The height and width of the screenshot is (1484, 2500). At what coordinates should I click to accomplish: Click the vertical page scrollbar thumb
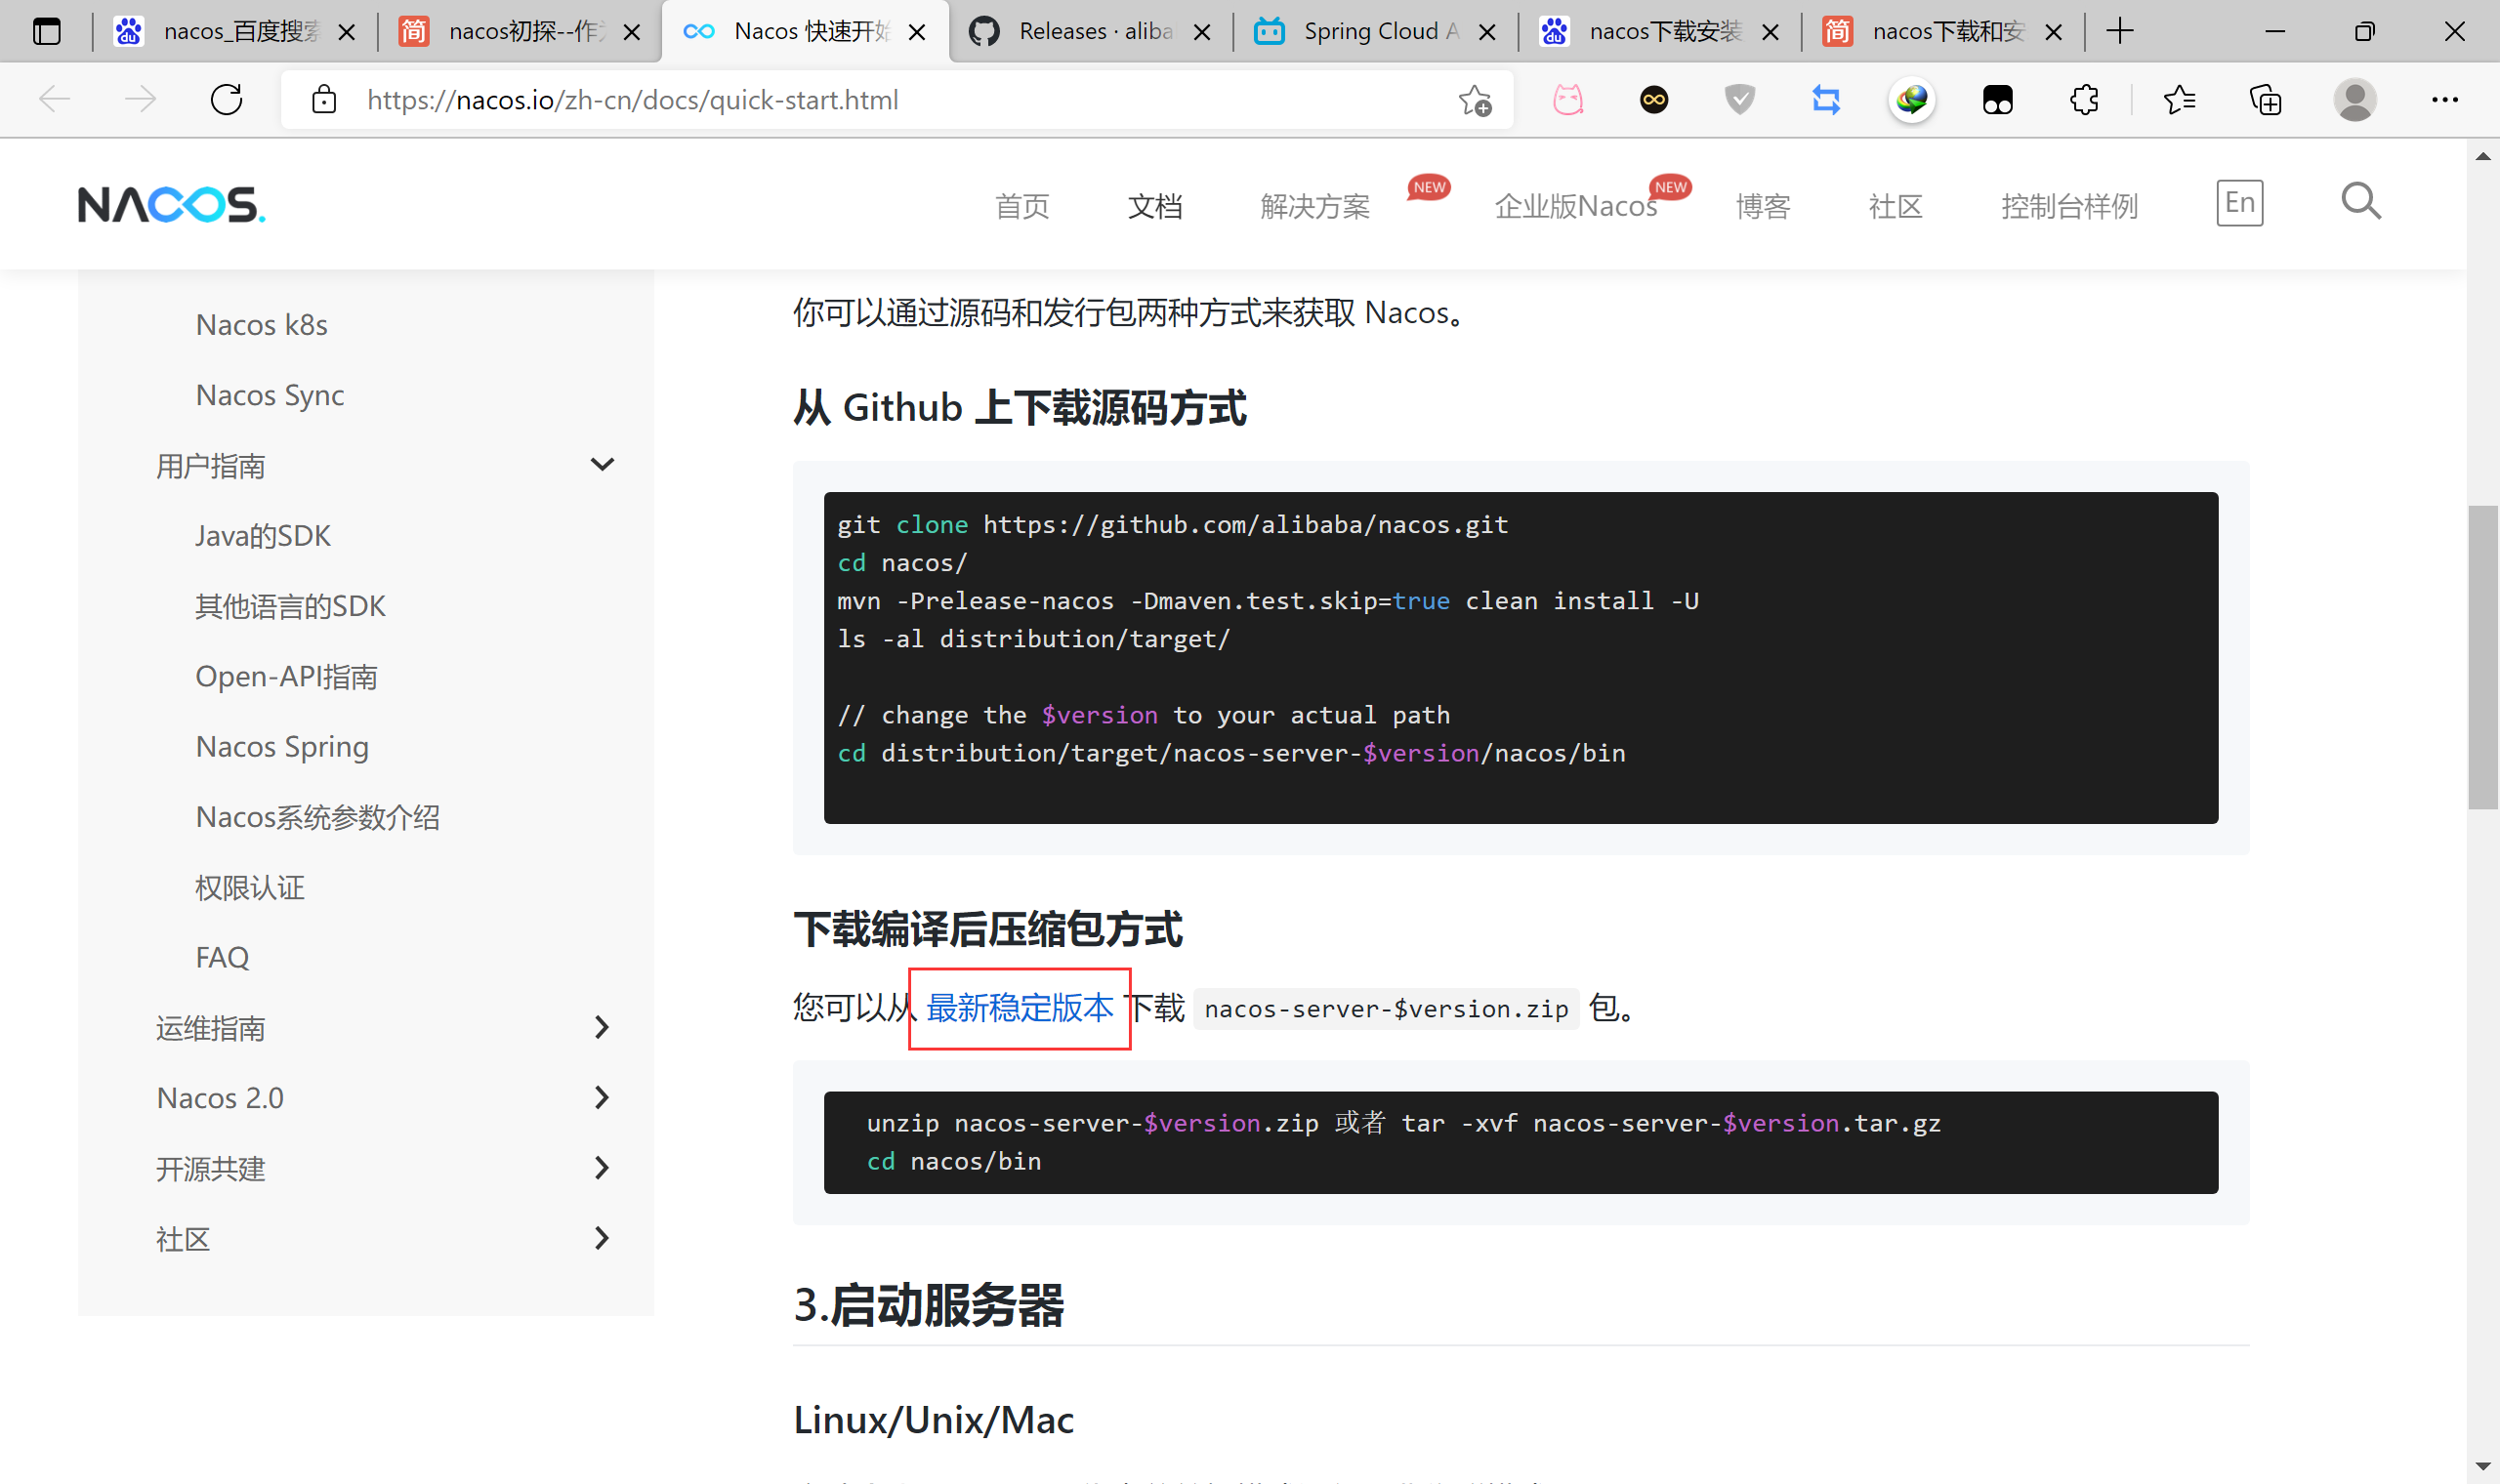(x=2482, y=657)
